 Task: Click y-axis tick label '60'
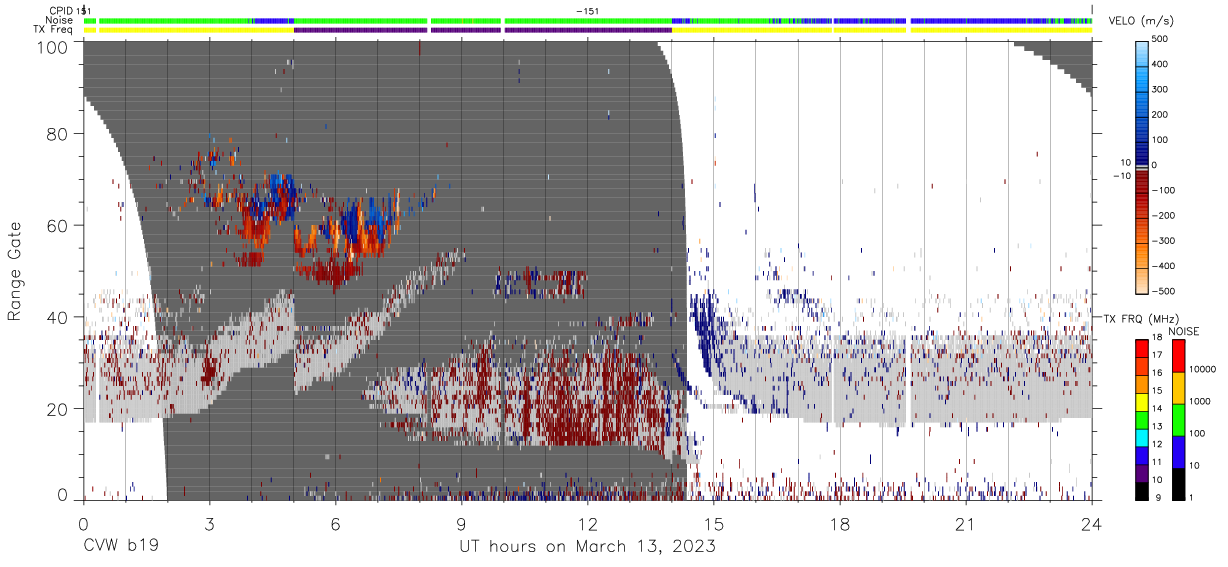pyautogui.click(x=58, y=226)
